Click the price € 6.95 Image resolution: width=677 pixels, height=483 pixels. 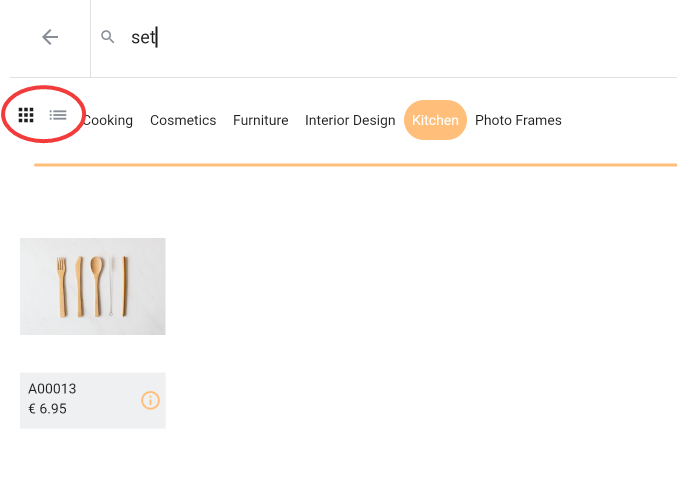pyautogui.click(x=47, y=409)
